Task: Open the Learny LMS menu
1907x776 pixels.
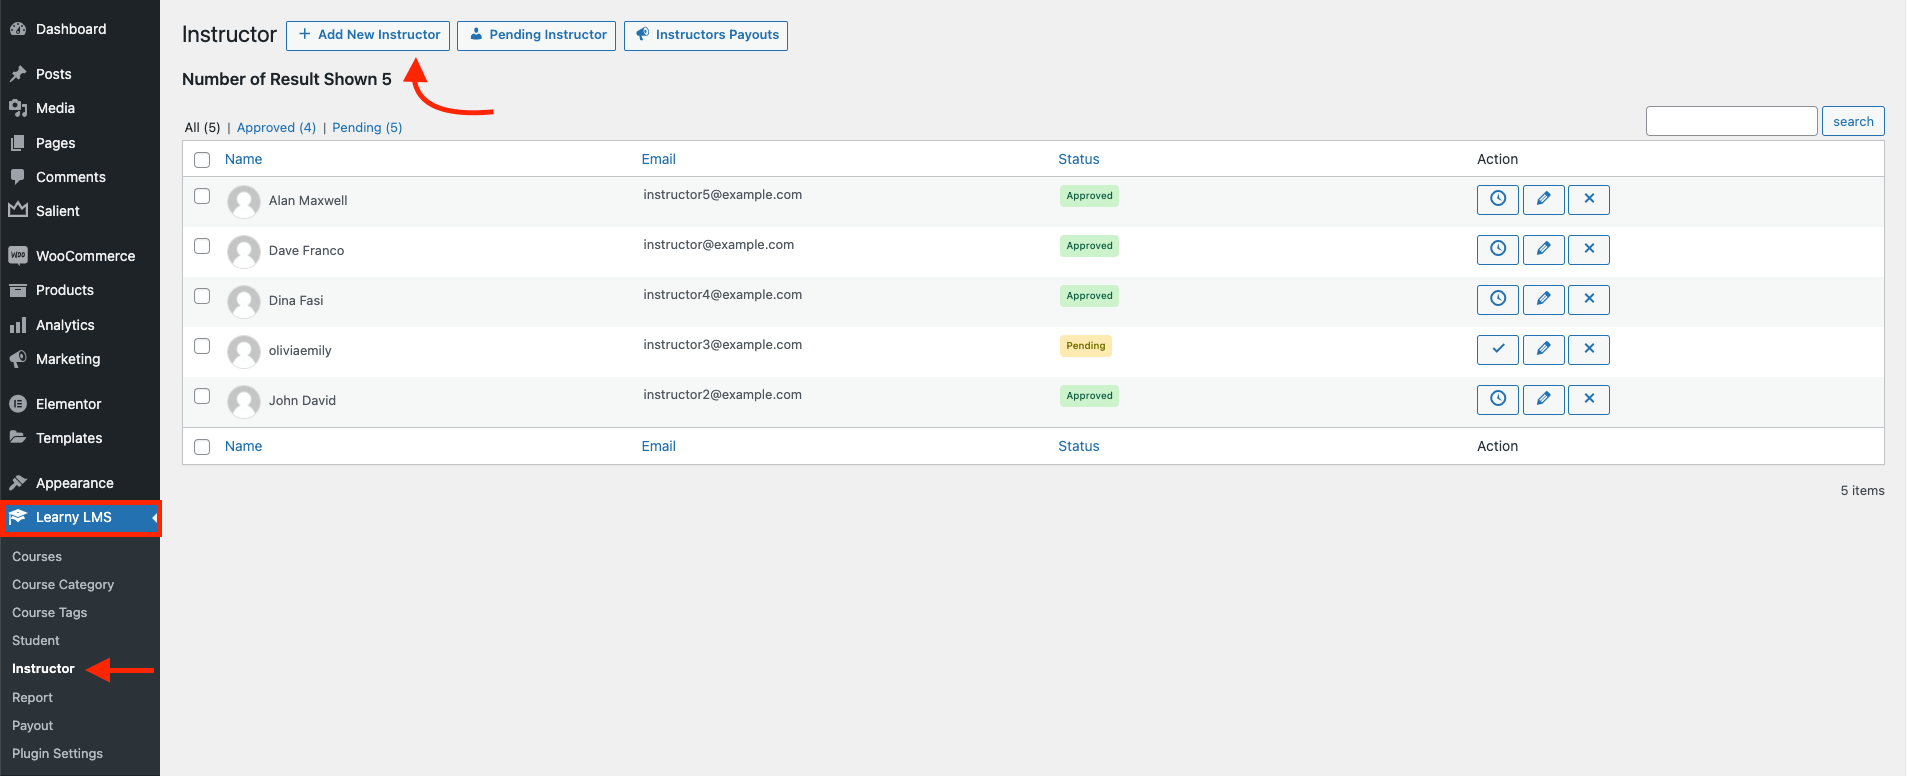Action: pyautogui.click(x=80, y=517)
